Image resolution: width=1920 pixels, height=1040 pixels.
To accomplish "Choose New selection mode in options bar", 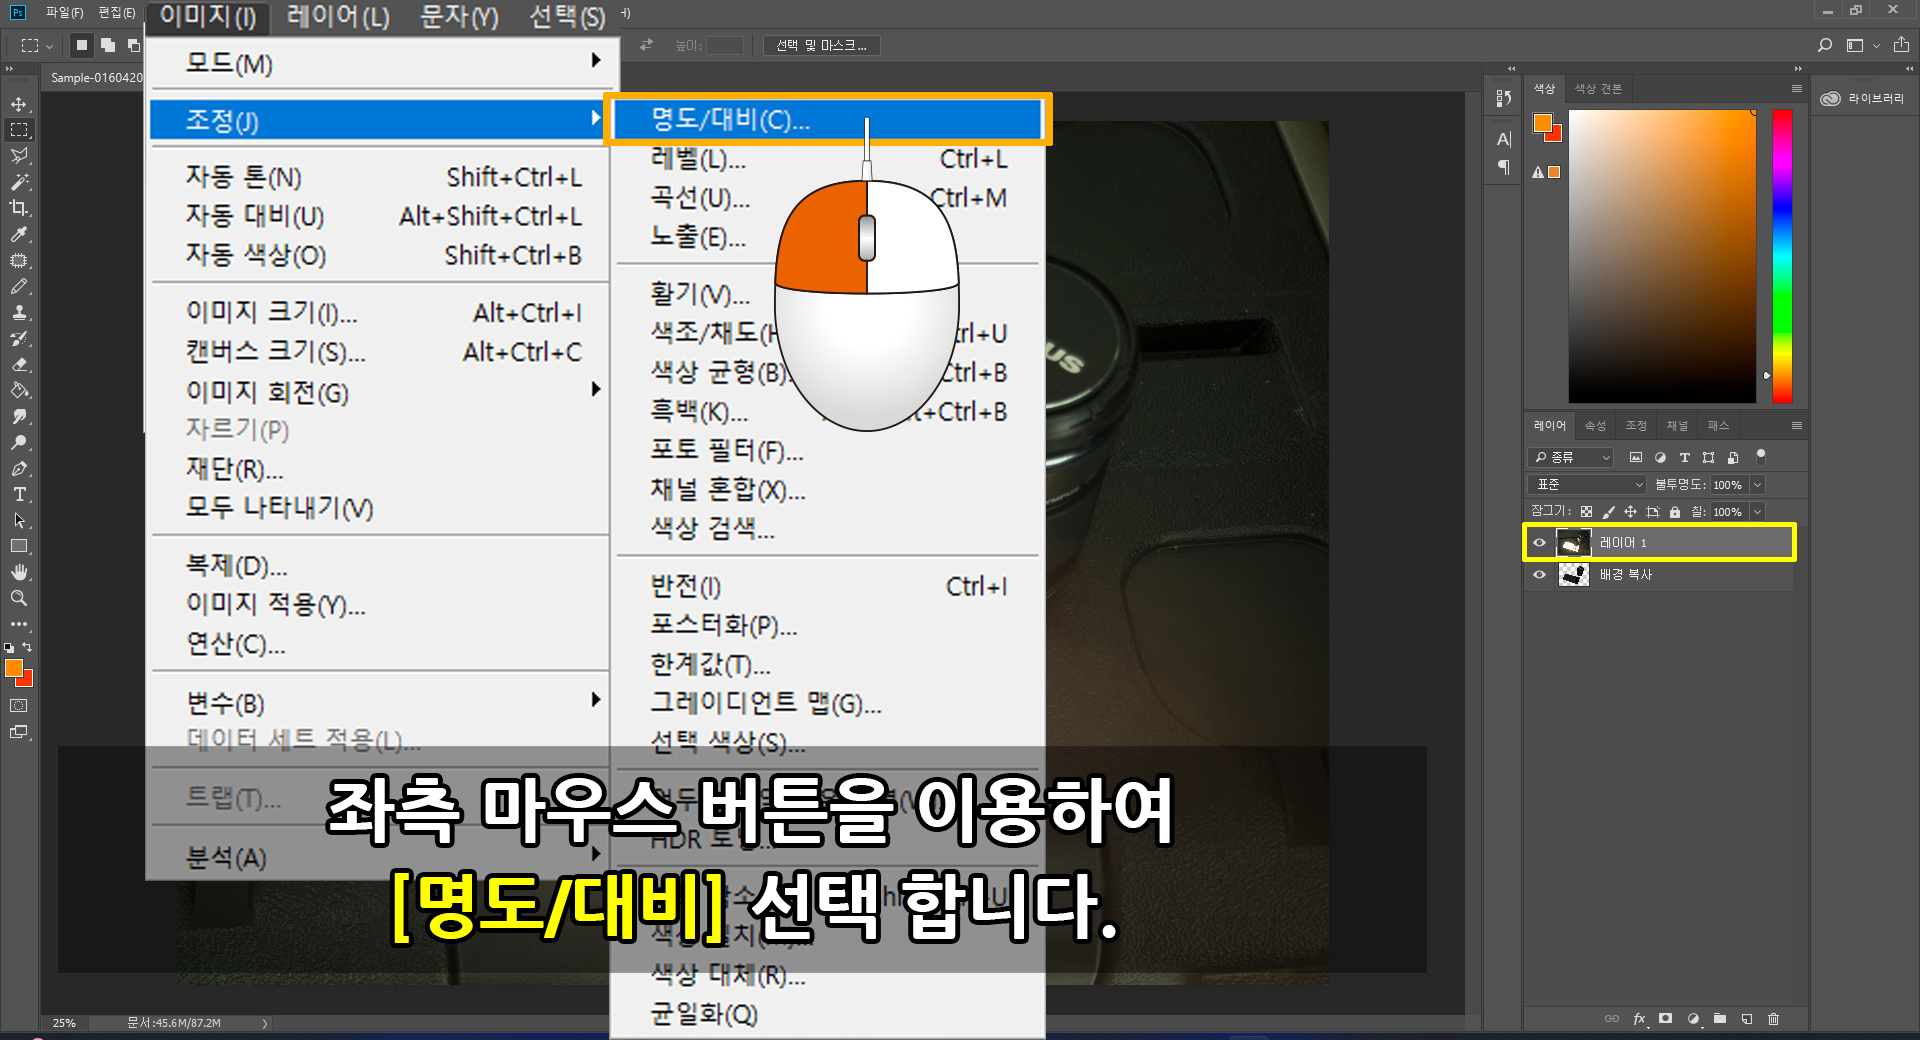I will click(x=82, y=45).
